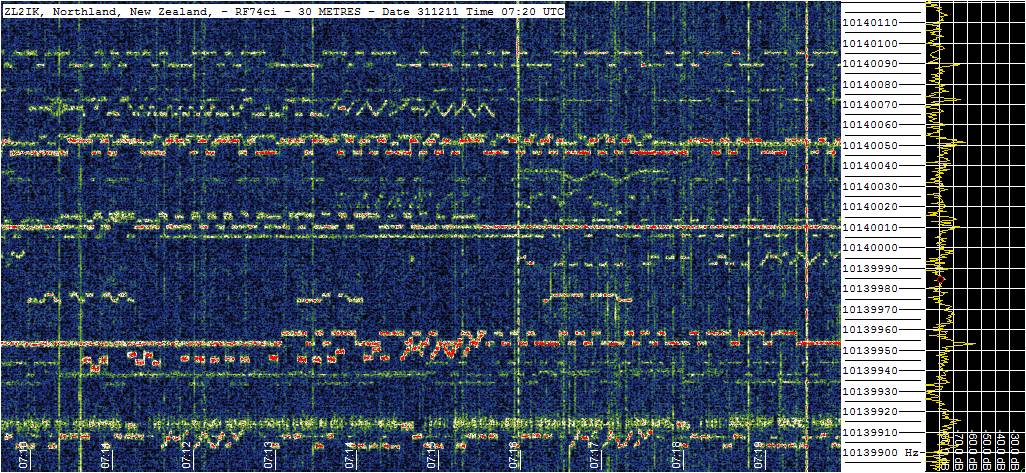The image size is (1026, 473).
Task: Click the red marker on spectrum plot
Action: point(941,279)
